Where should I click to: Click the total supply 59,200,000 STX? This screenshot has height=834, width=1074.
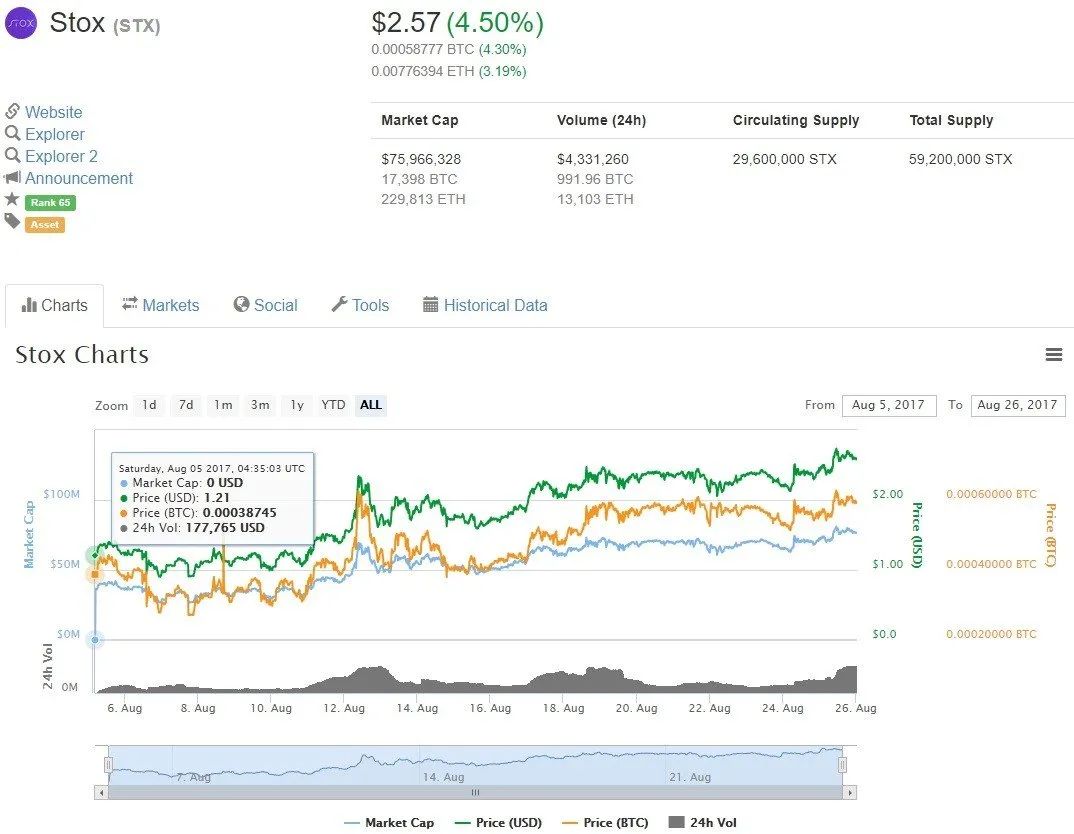[x=960, y=159]
